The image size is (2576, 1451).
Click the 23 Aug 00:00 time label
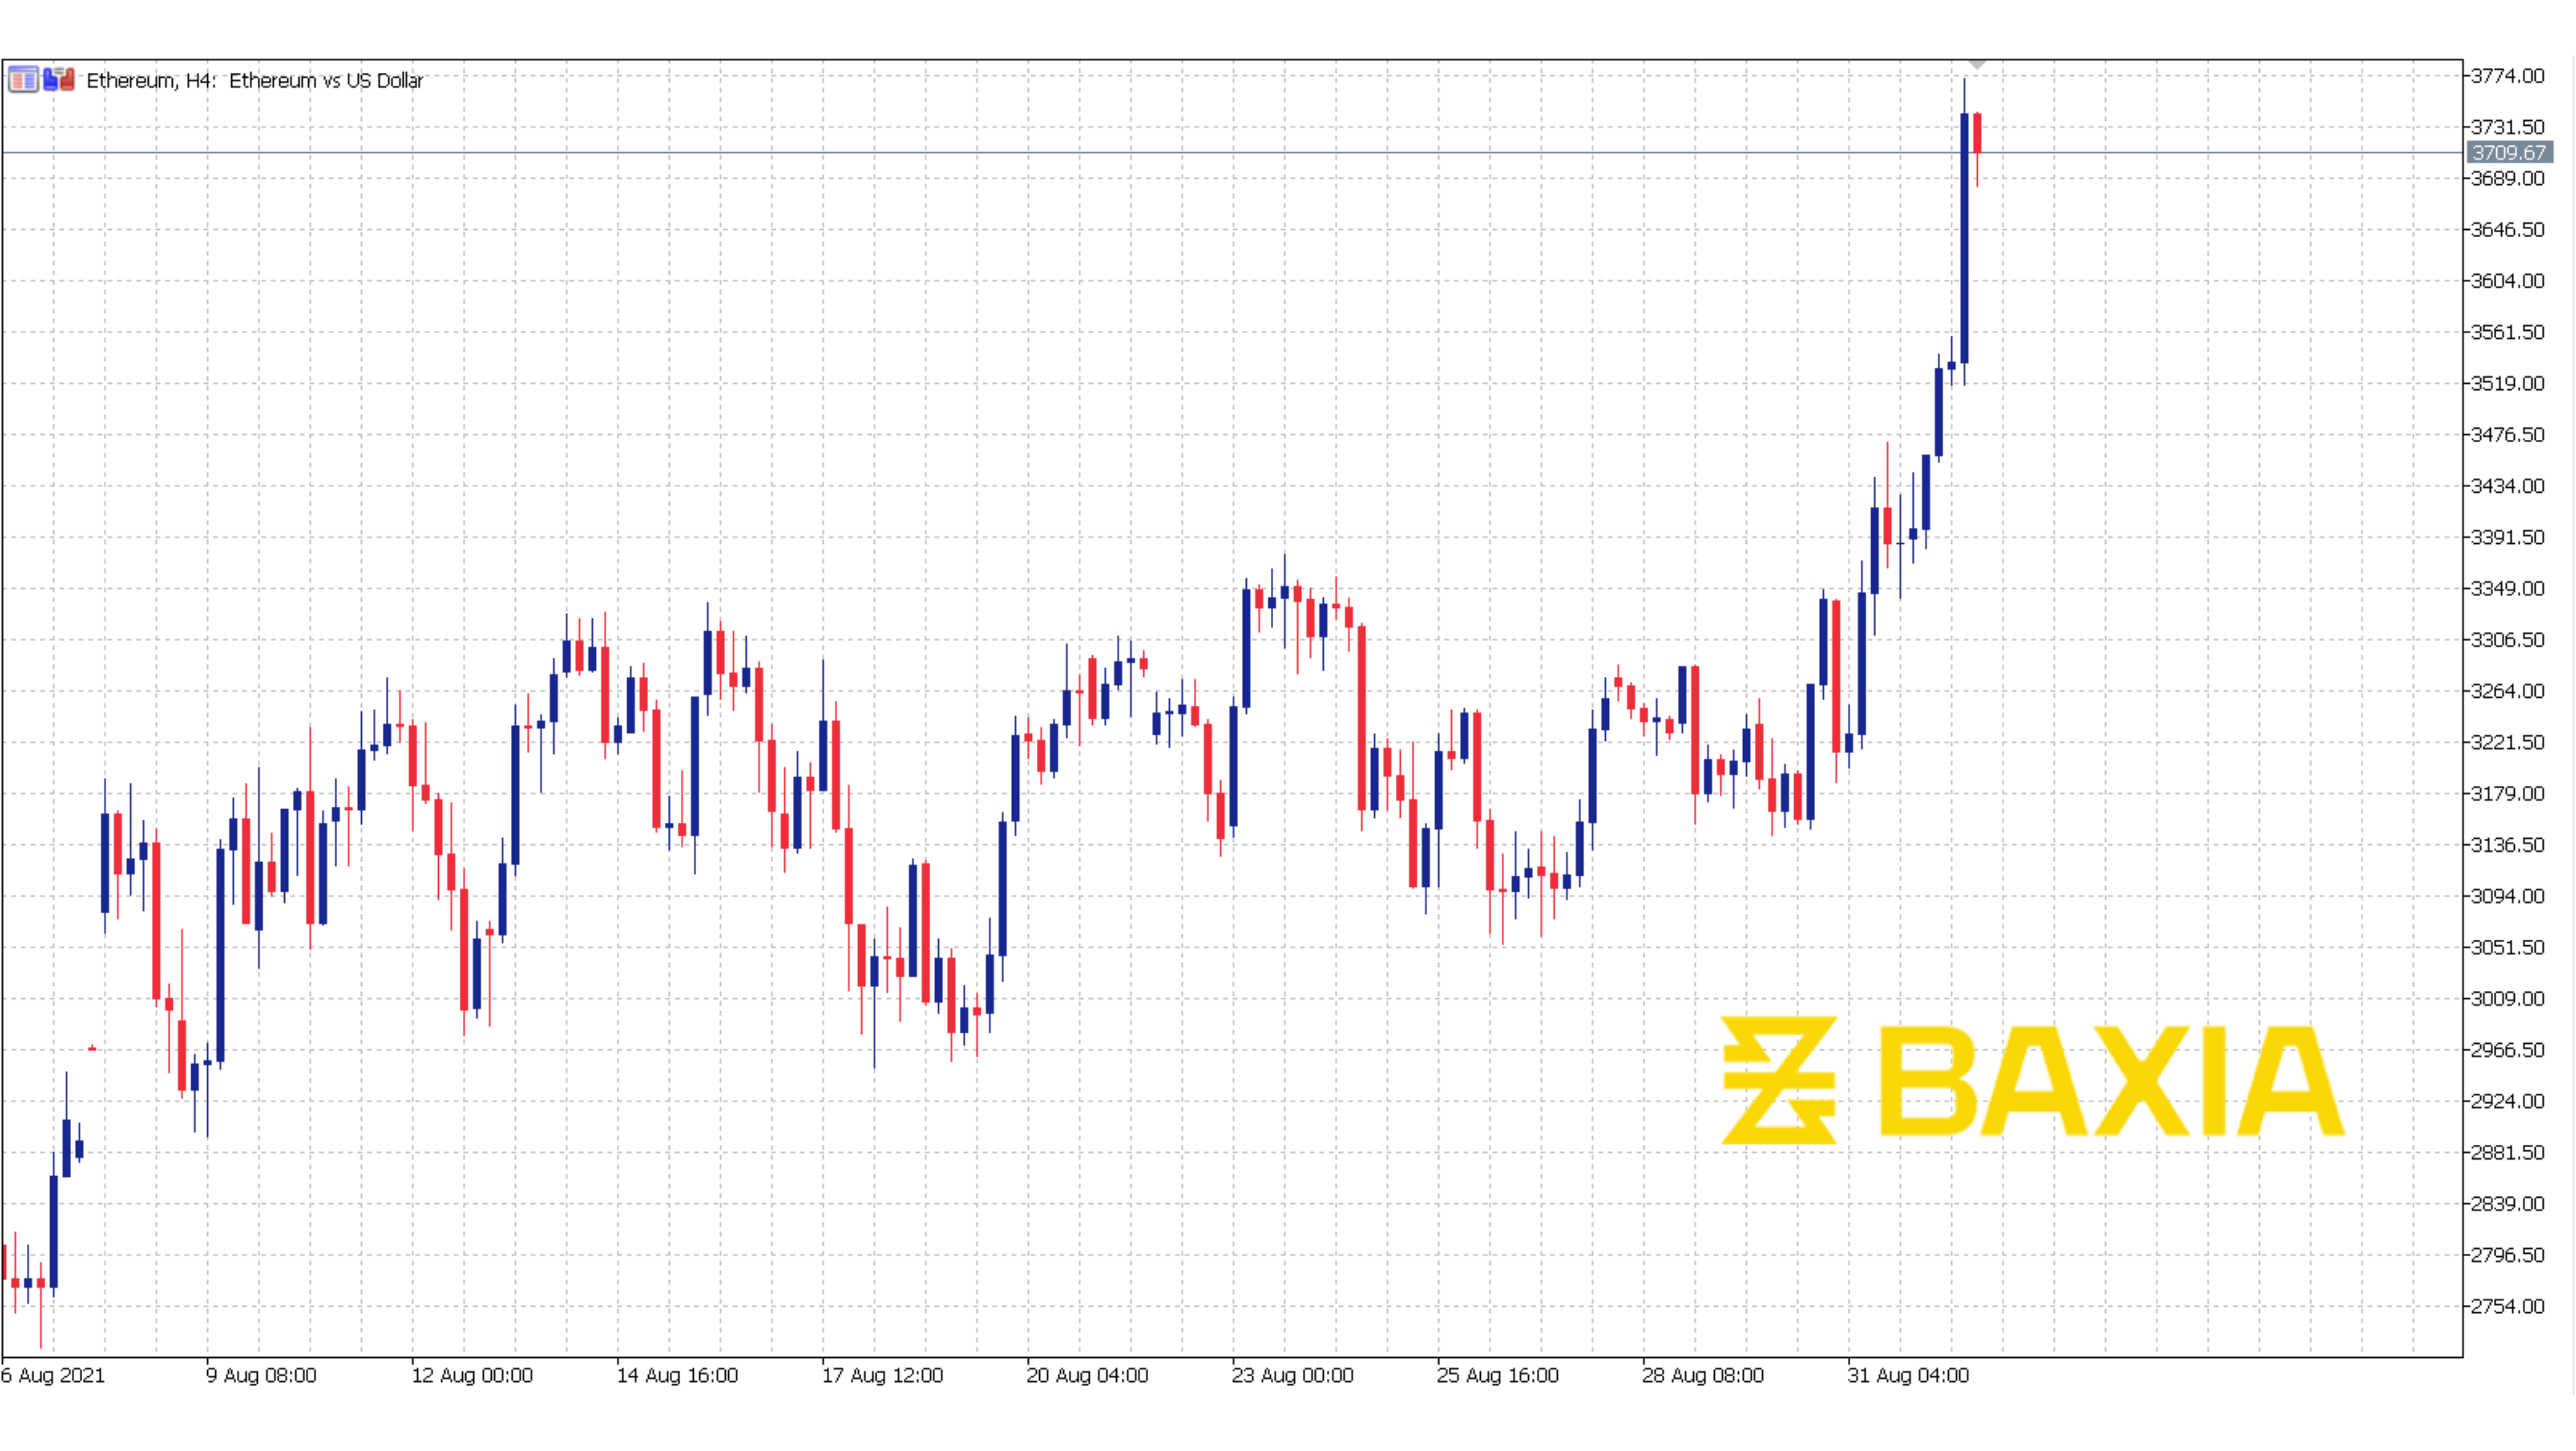click(x=1292, y=1375)
